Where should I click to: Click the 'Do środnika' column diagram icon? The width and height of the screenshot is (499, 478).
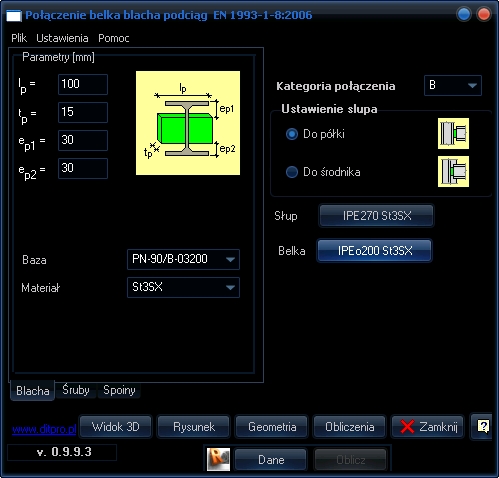[453, 171]
